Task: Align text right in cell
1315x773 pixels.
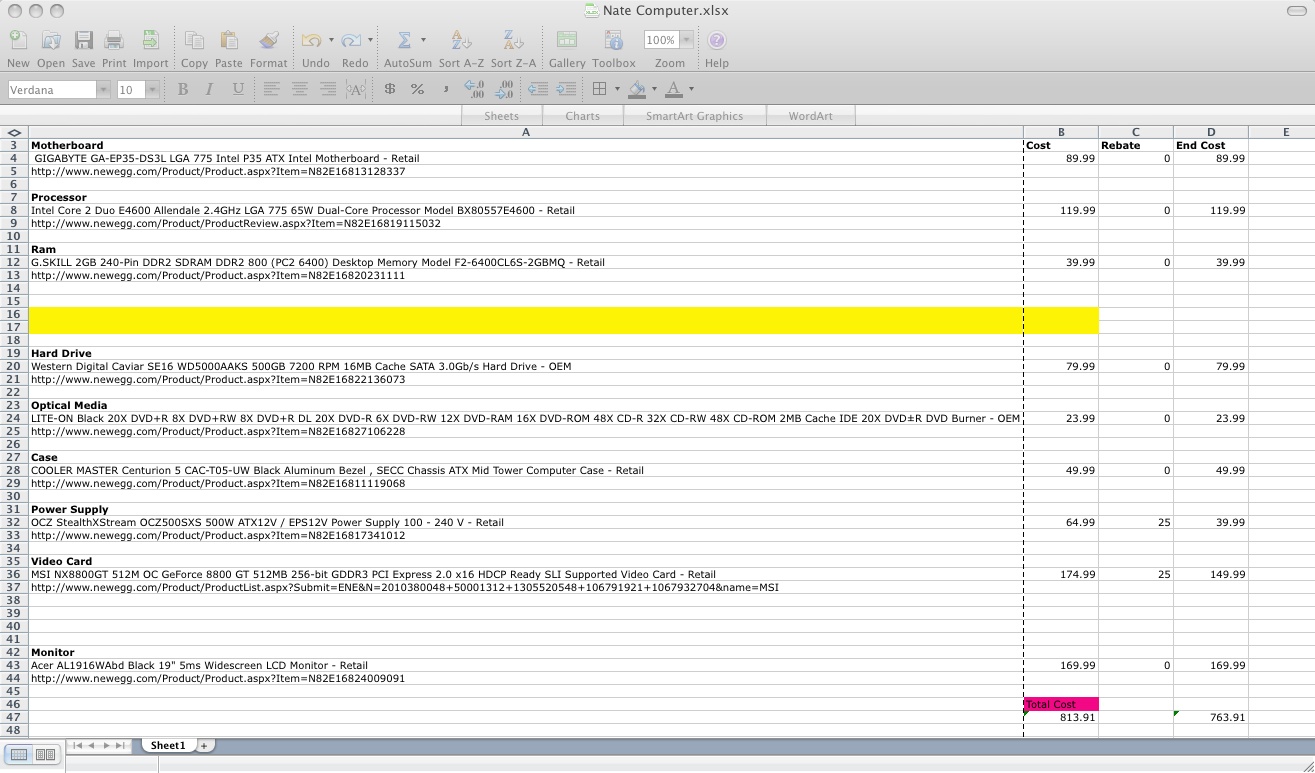Action: click(327, 89)
